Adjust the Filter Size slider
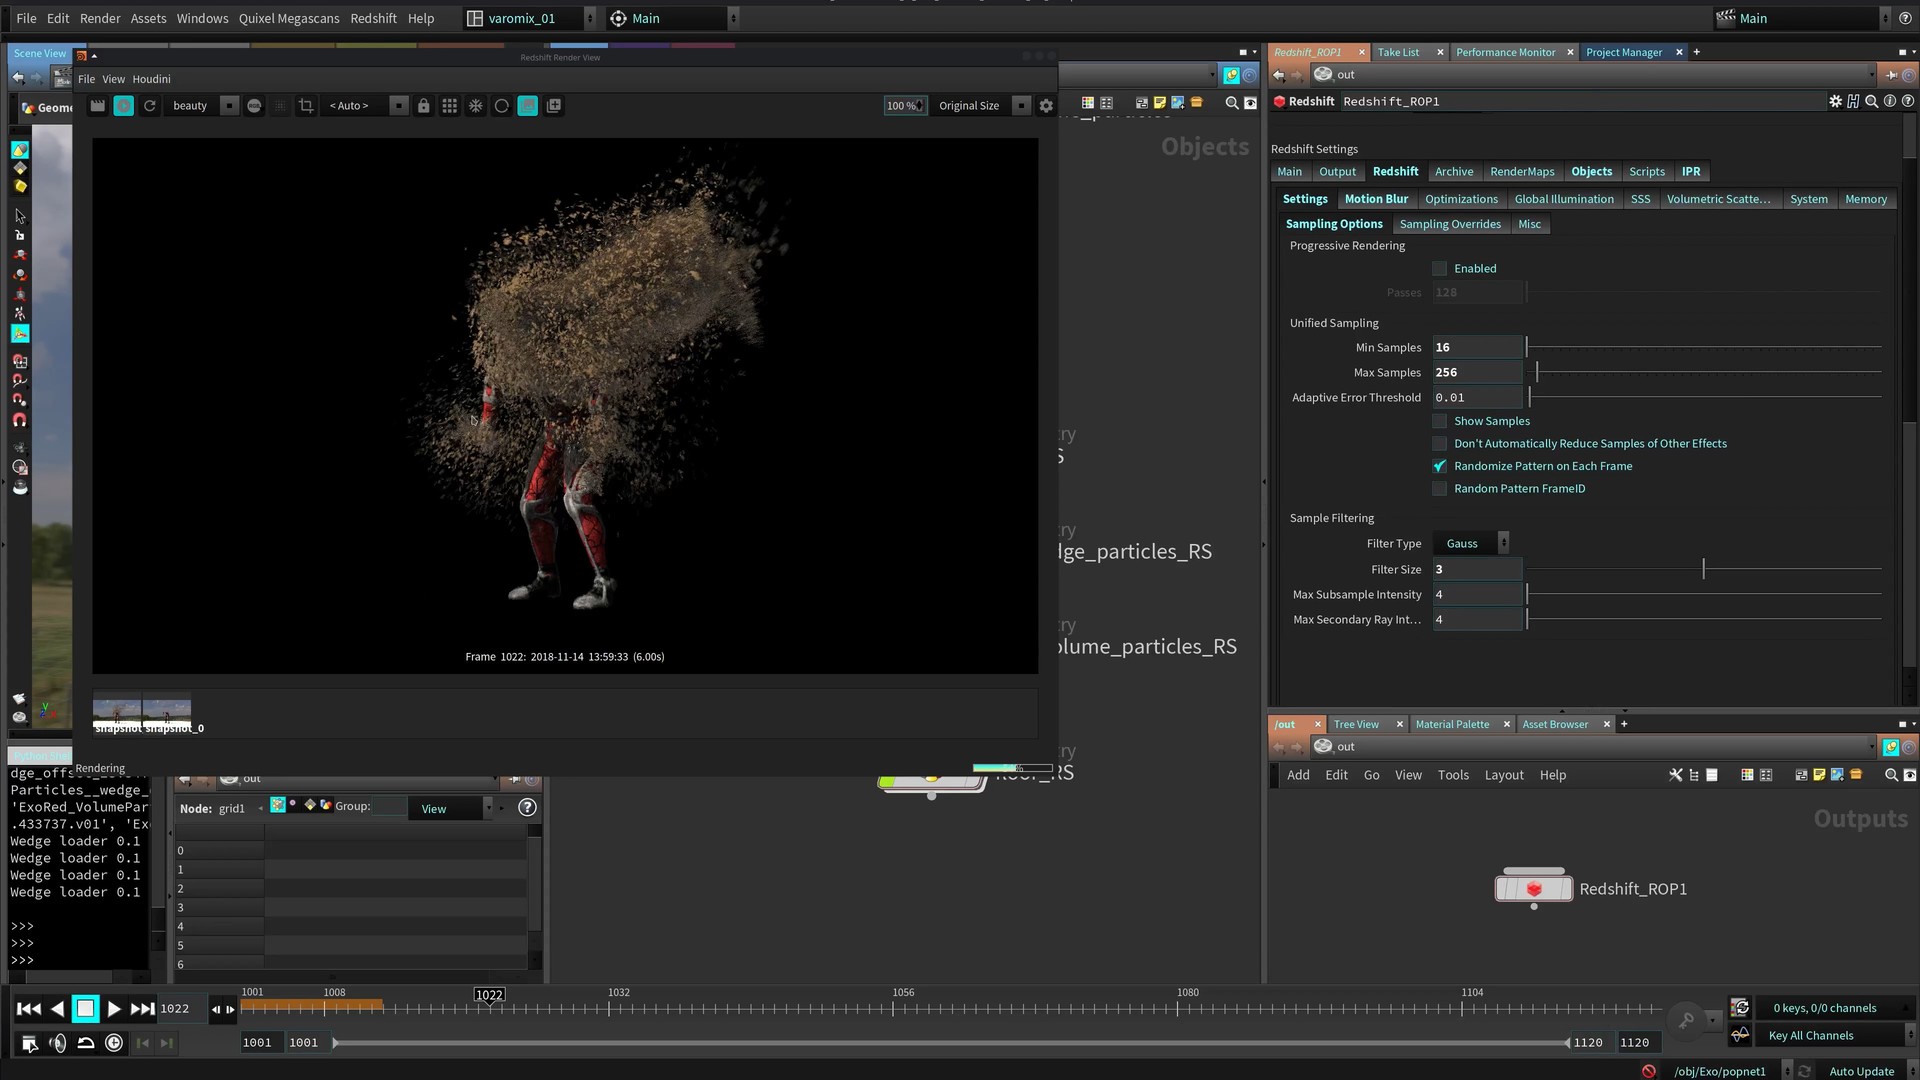Screen dimensions: 1920x1080 [x=1703, y=570]
